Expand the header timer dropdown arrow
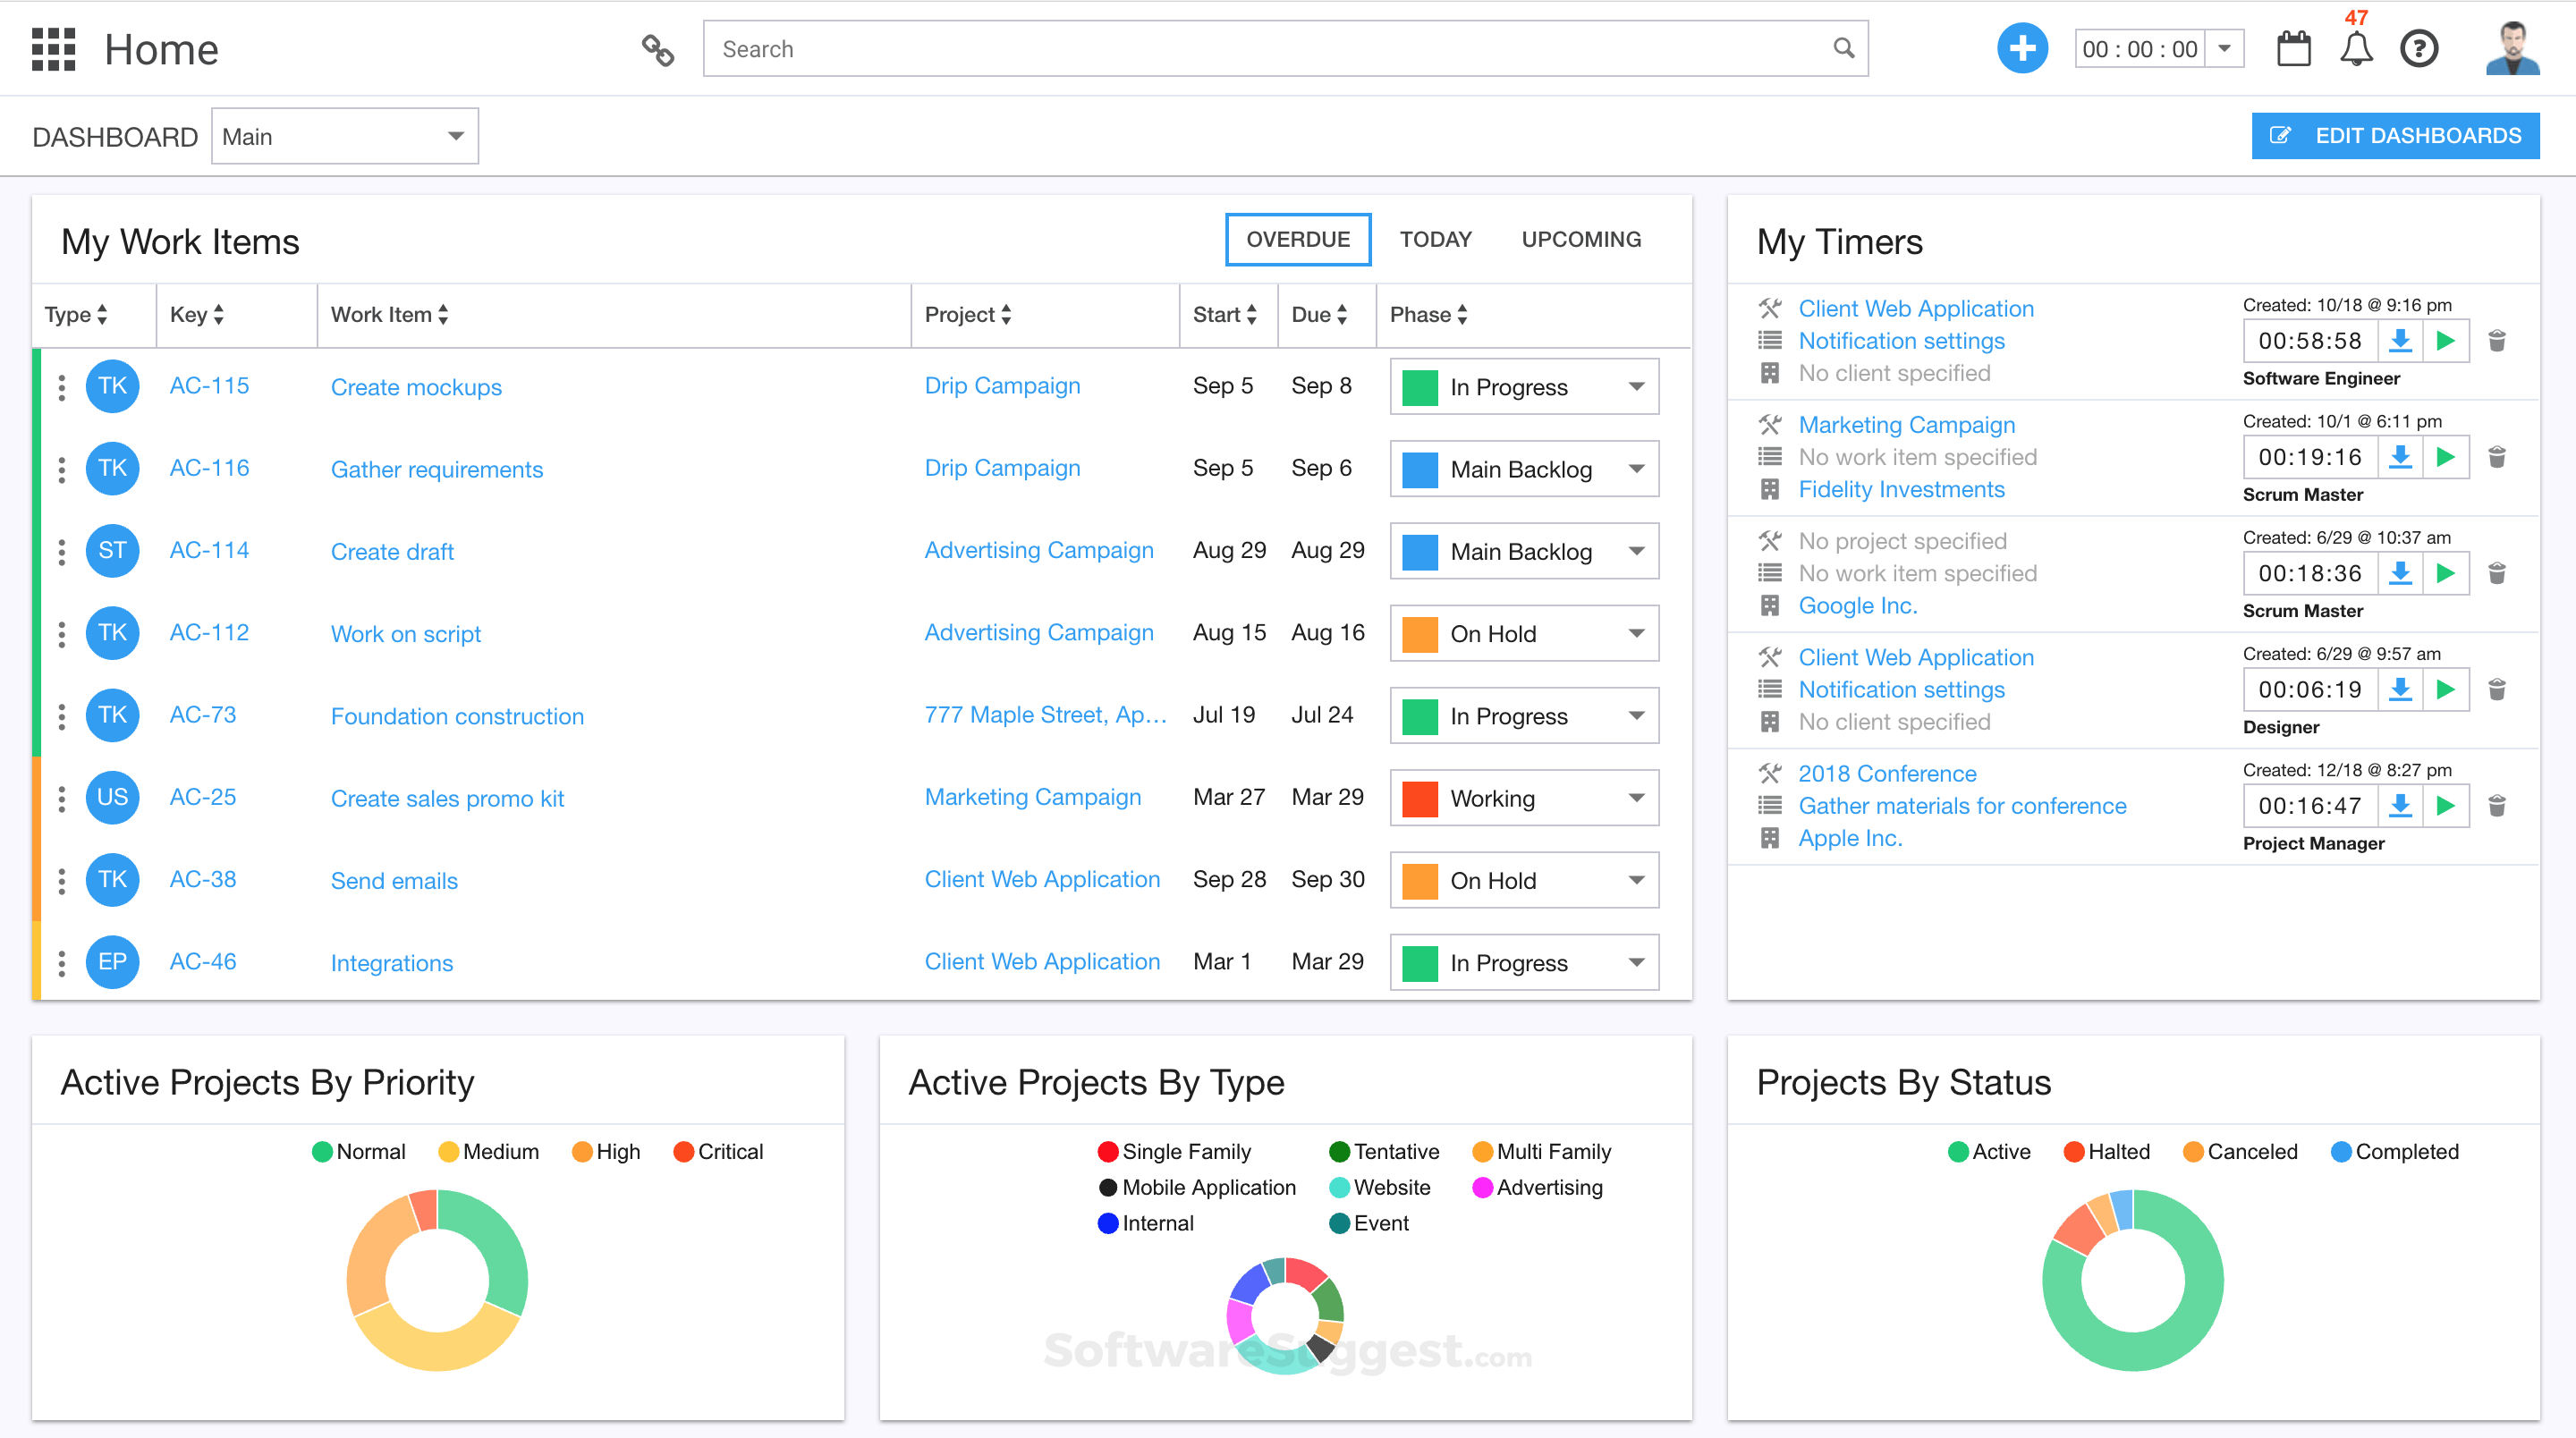This screenshot has width=2576, height=1438. coord(2224,49)
